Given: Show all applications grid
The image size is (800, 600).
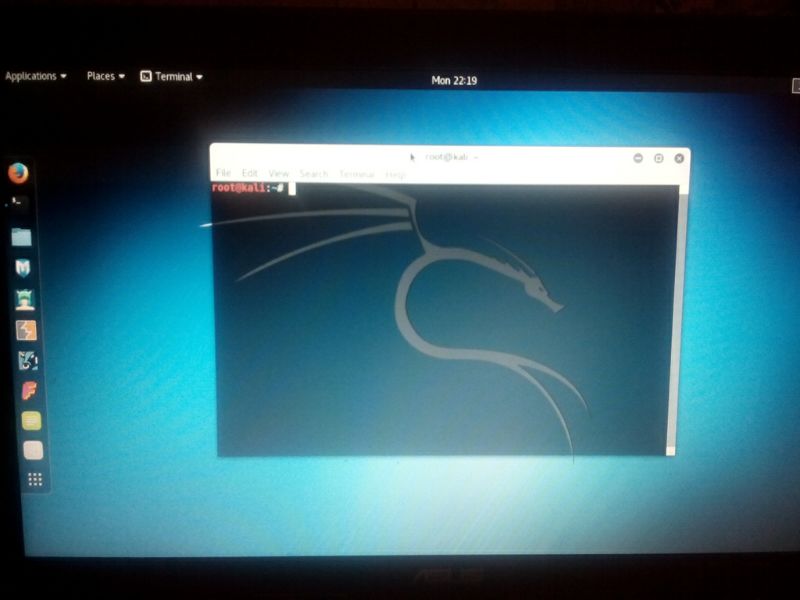Looking at the screenshot, I should tap(35, 479).
